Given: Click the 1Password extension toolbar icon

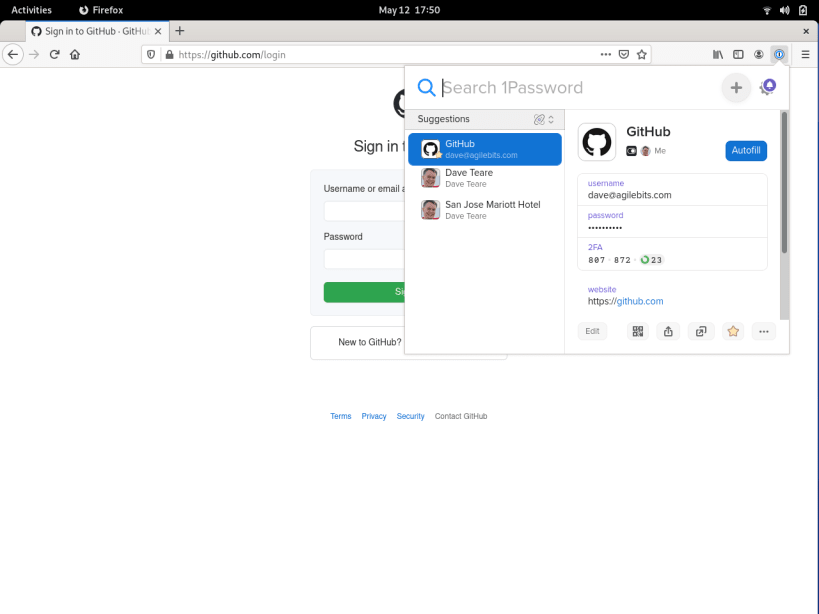Looking at the screenshot, I should [x=779, y=54].
